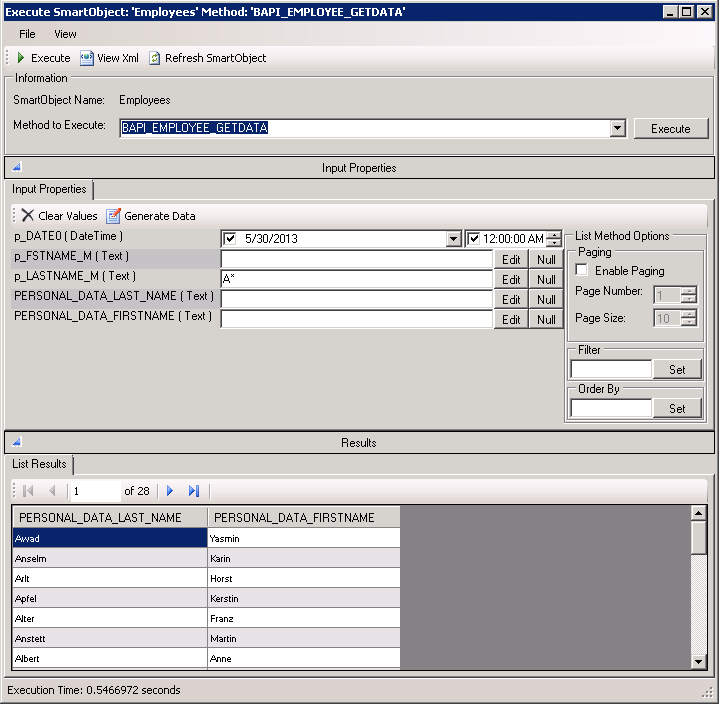The image size is (721, 705).
Task: Click the Page Number spinner
Action: [x=688, y=295]
